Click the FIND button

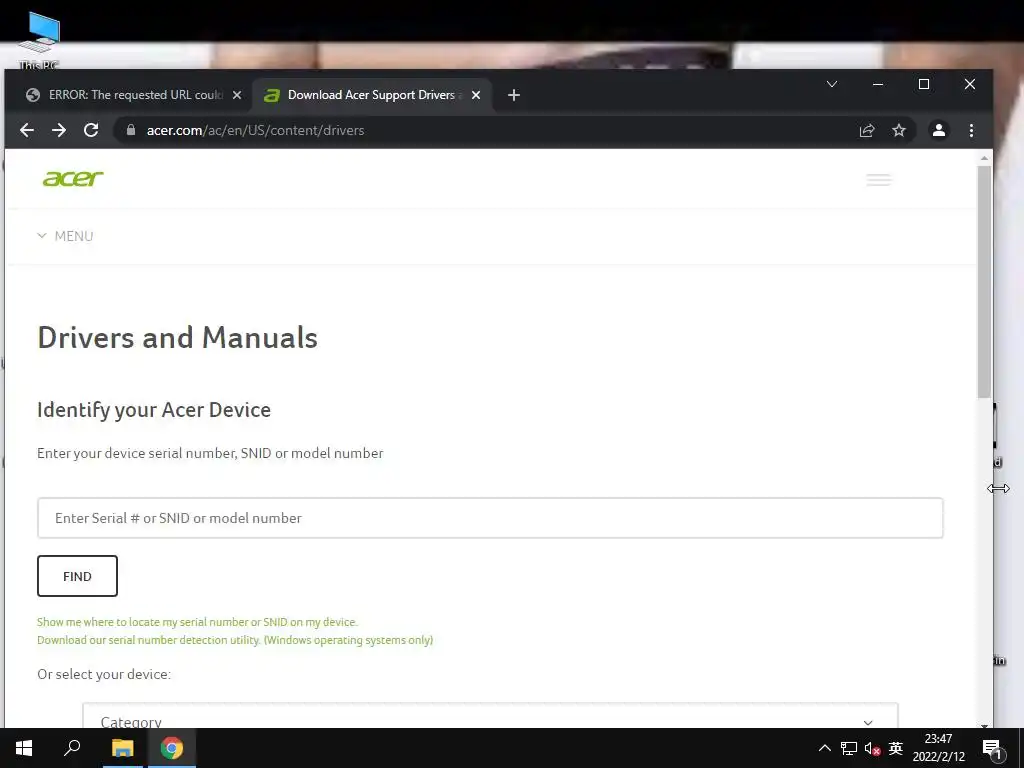coord(77,576)
